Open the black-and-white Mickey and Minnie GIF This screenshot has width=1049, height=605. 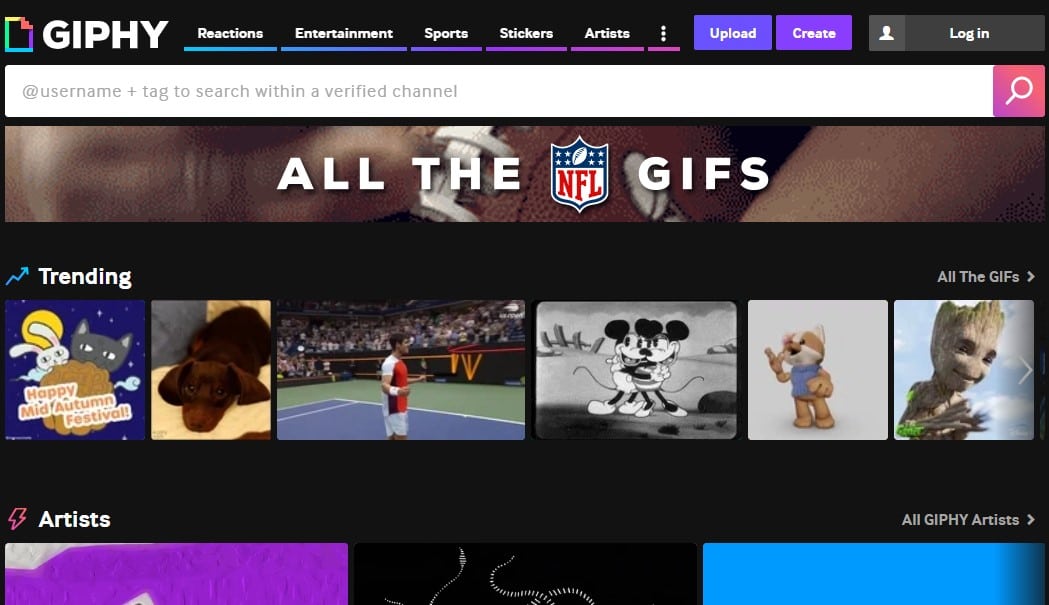pyautogui.click(x=636, y=370)
